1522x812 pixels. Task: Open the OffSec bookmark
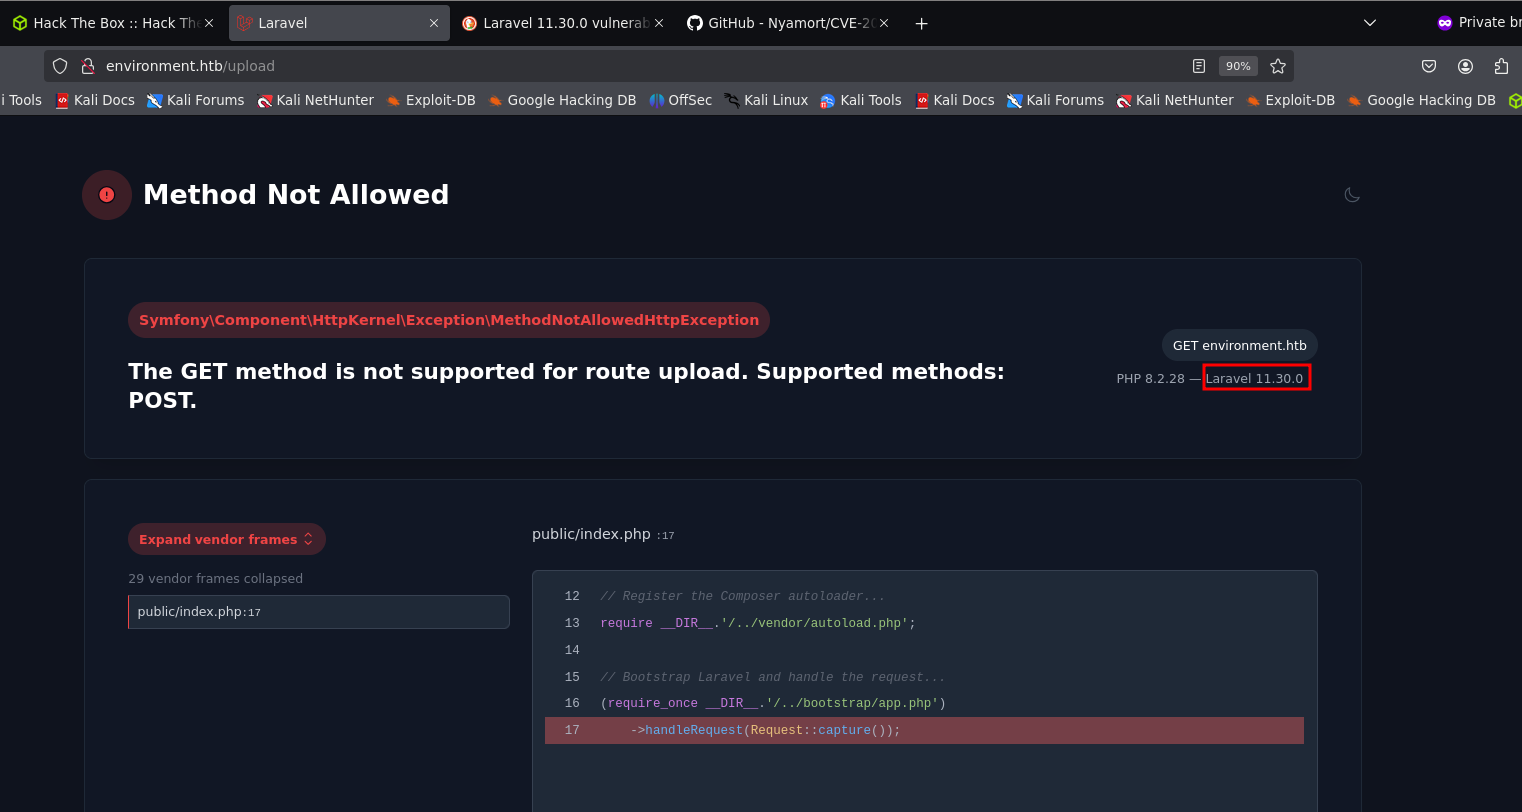680,100
